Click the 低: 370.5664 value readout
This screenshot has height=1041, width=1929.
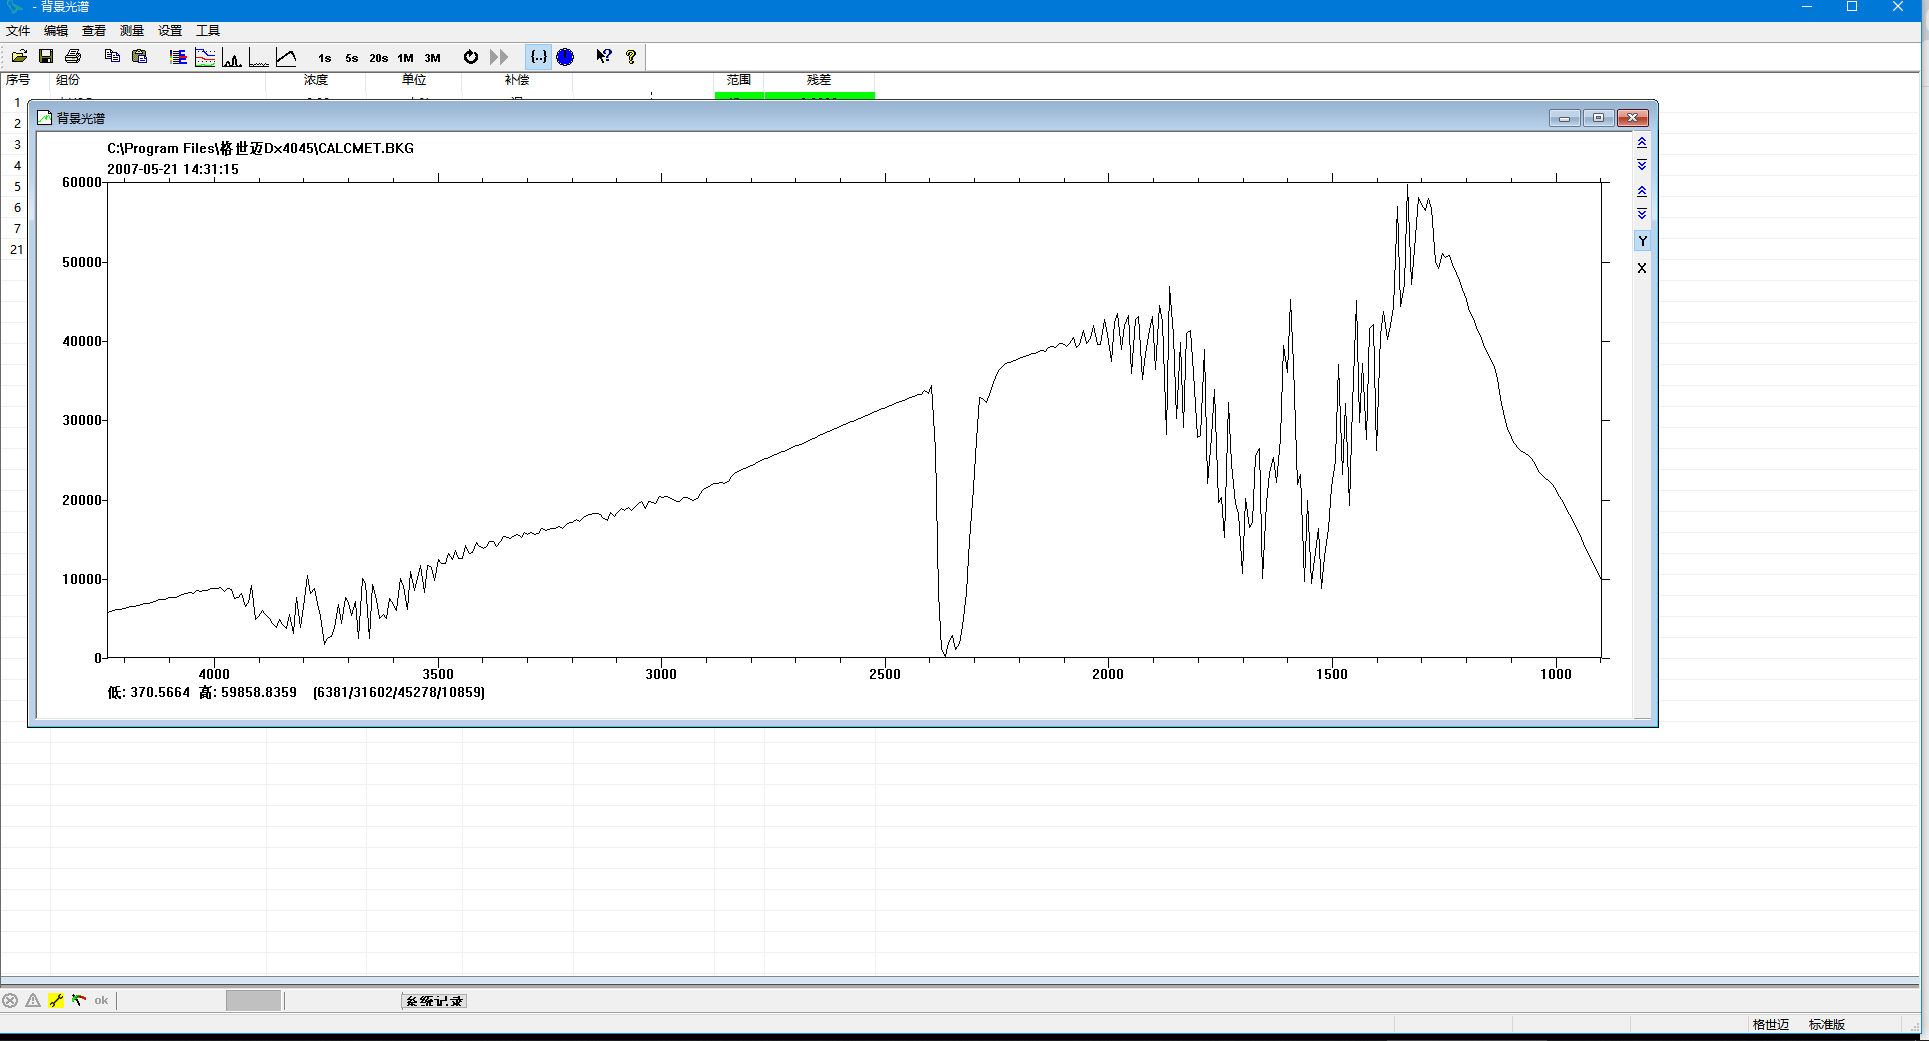pyautogui.click(x=148, y=692)
